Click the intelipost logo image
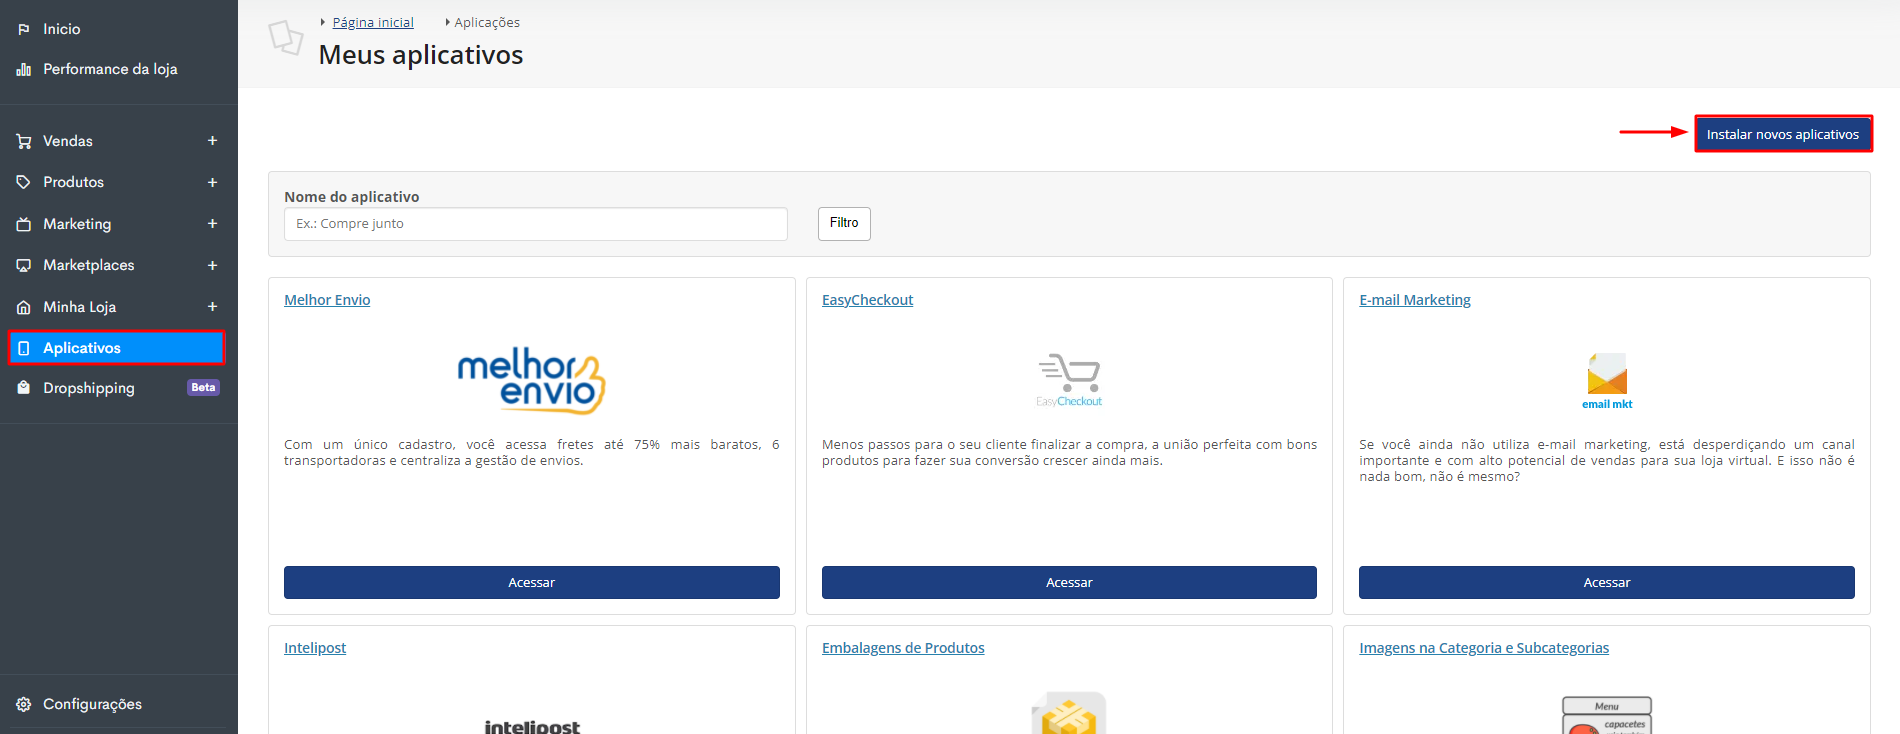 click(x=532, y=727)
